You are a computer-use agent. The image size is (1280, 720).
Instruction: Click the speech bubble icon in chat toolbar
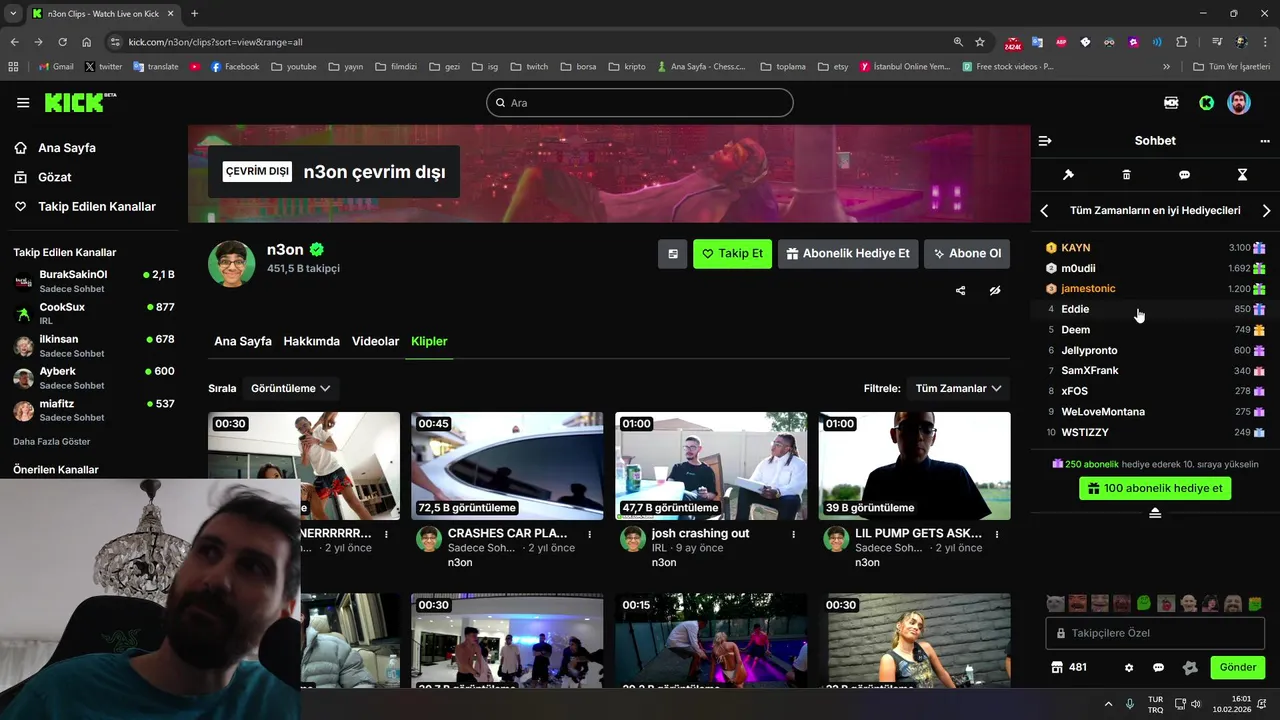coord(1184,175)
